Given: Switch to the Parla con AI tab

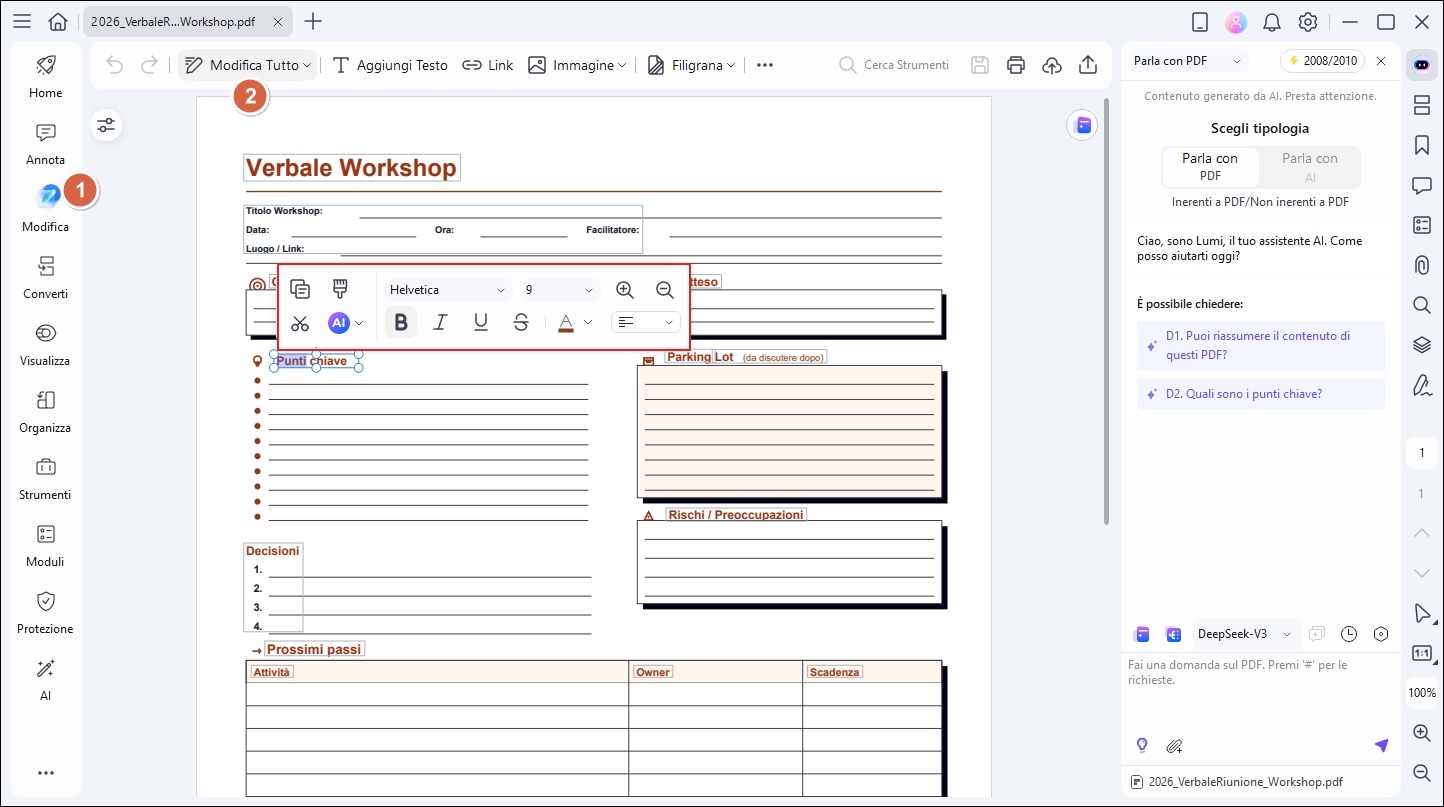Looking at the screenshot, I should tap(1309, 166).
